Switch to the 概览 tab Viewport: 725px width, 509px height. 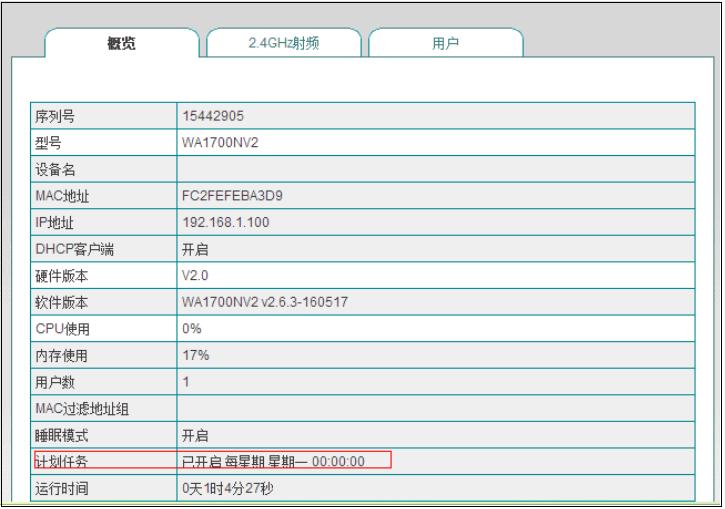(x=122, y=43)
